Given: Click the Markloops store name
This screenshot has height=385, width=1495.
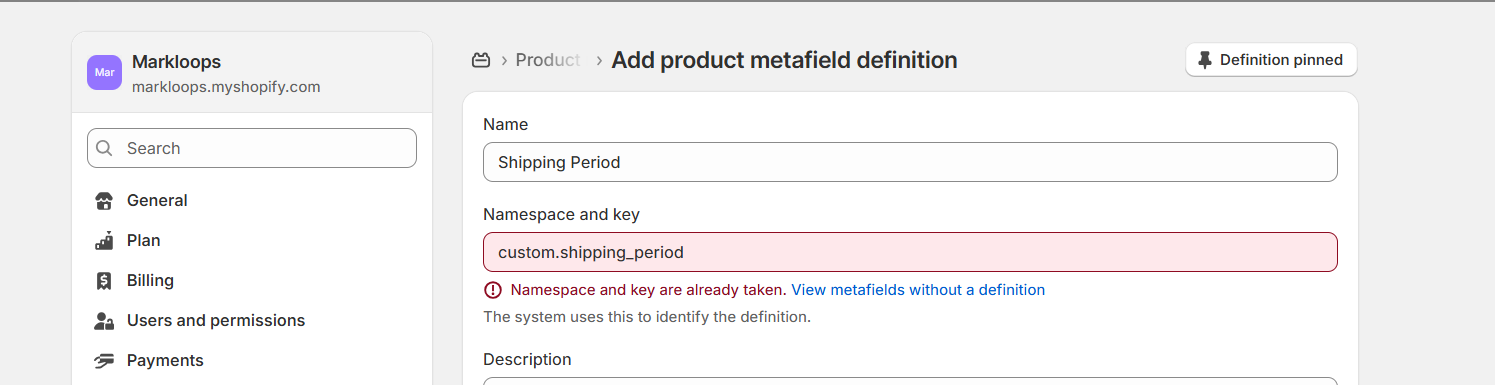Looking at the screenshot, I should (x=176, y=62).
